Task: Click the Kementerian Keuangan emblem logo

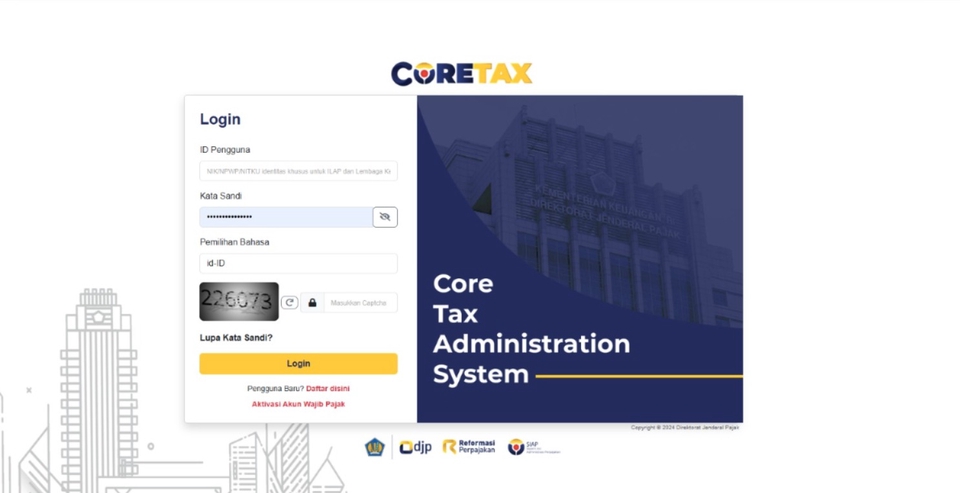Action: 375,447
